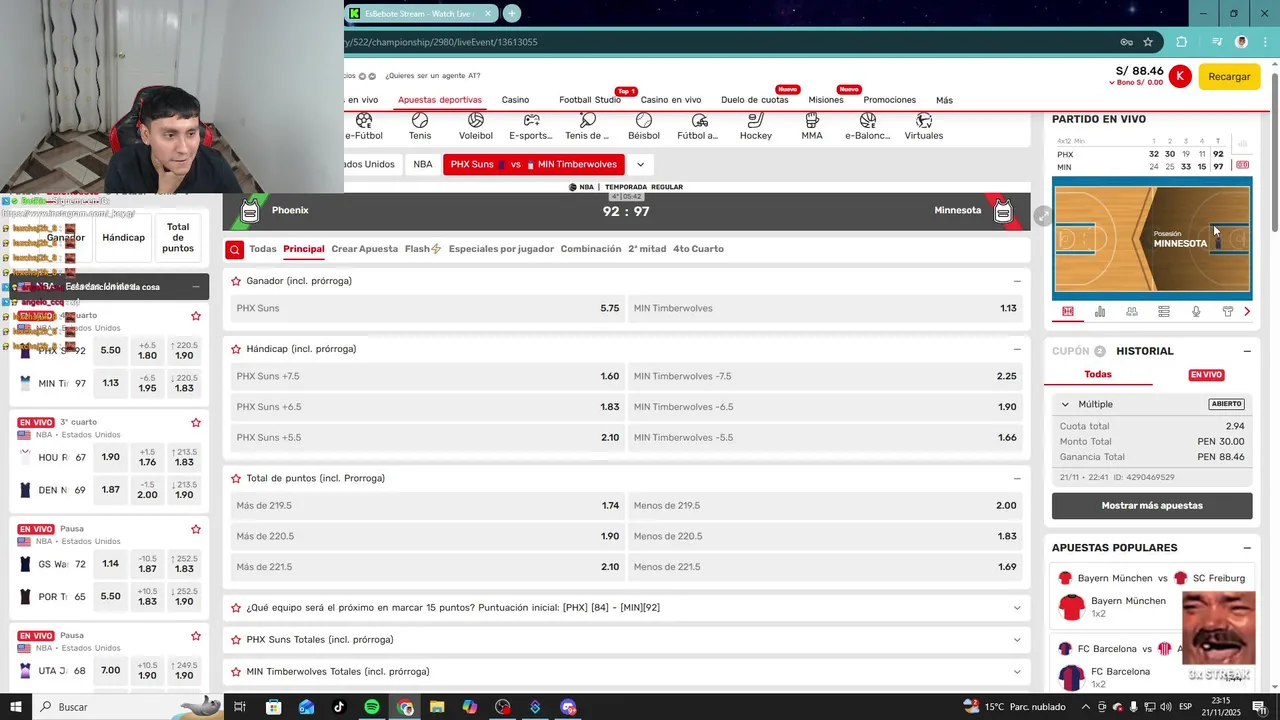1280x720 pixels.
Task: Open the Chrome media control icon
Action: point(1217,42)
